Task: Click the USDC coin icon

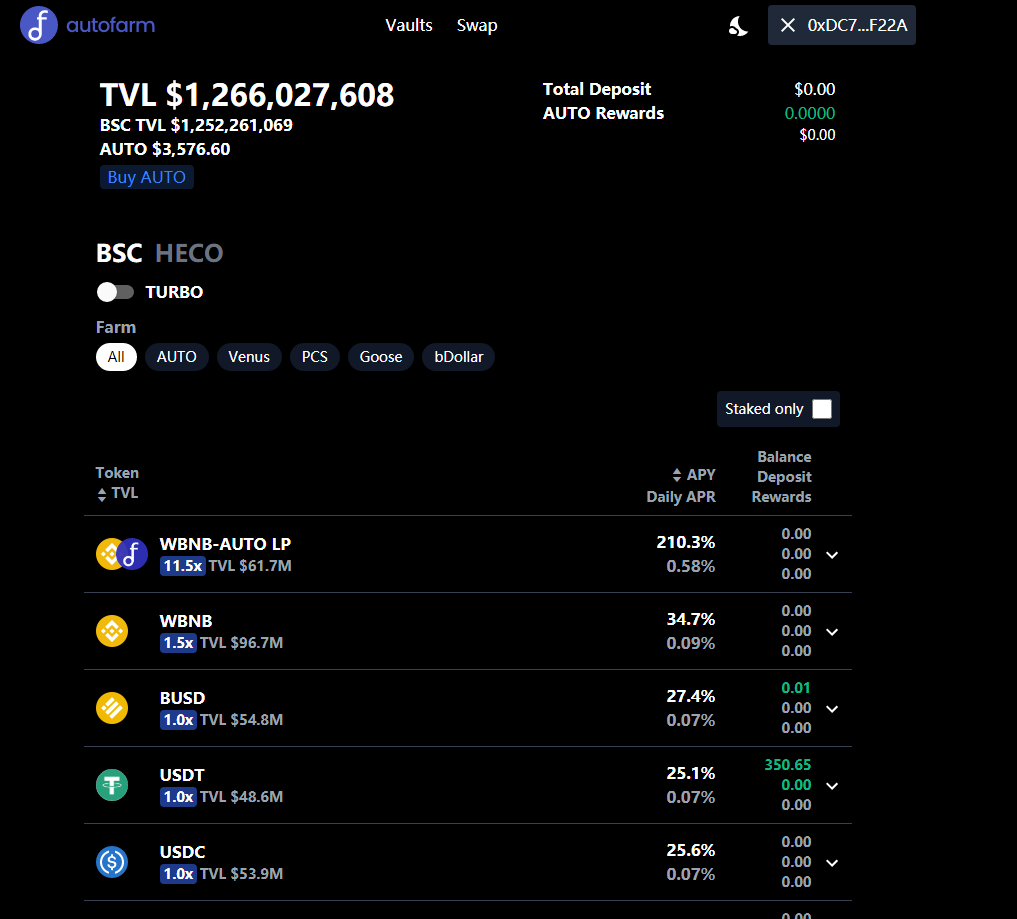Action: pos(112,862)
